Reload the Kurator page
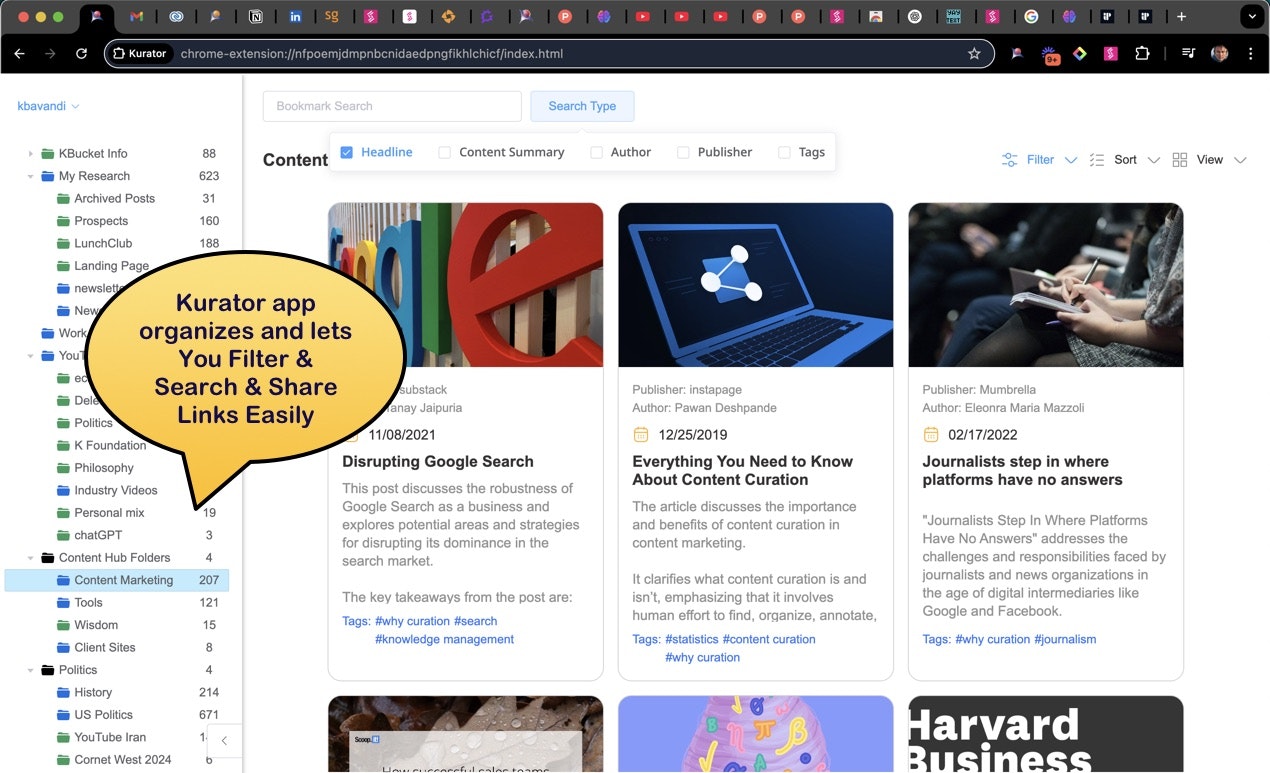Viewport: 1270px width, 773px height. (x=82, y=54)
